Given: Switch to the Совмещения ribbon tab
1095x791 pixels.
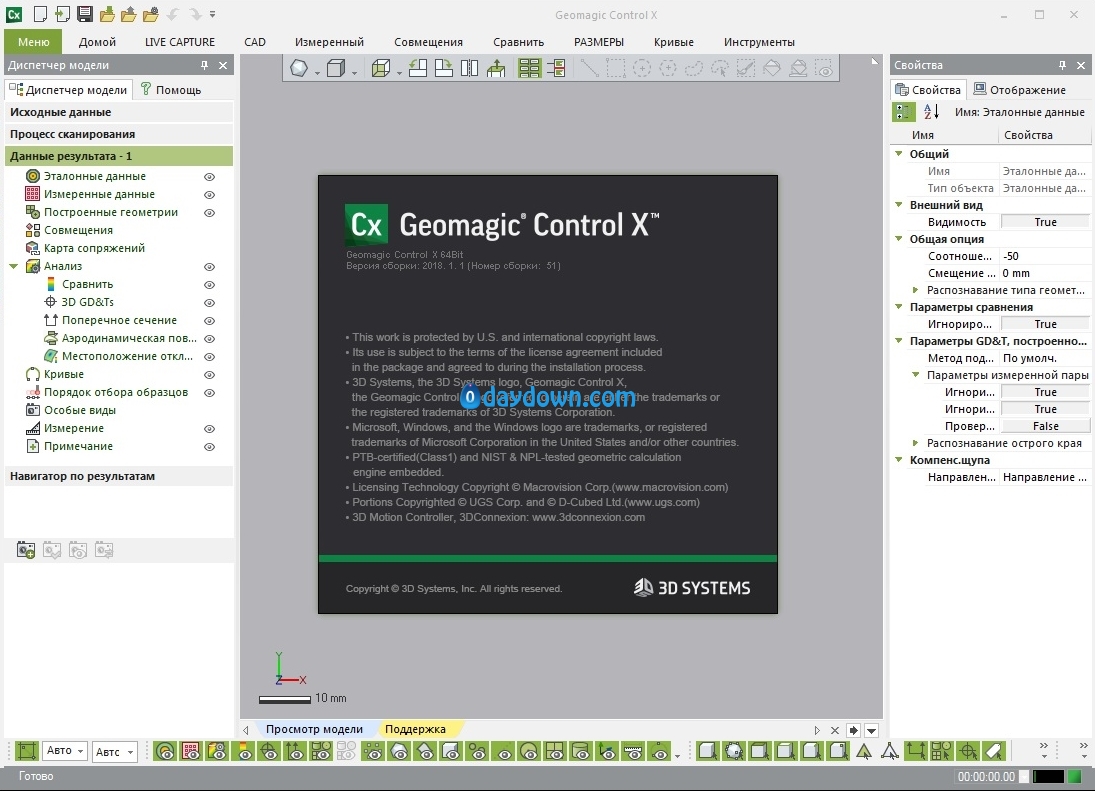Looking at the screenshot, I should [428, 42].
